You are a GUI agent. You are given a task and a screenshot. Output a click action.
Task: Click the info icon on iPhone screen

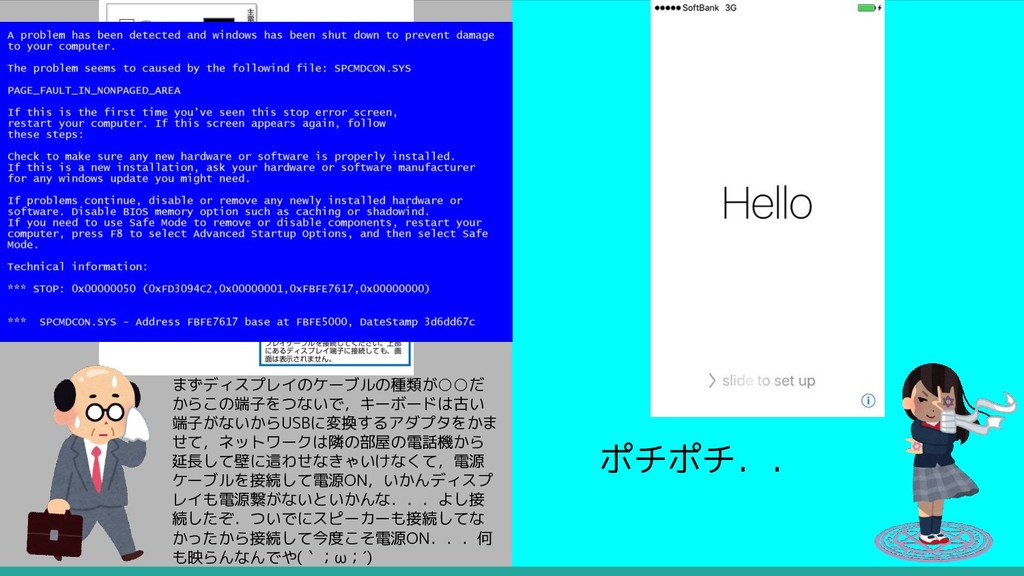pos(868,400)
